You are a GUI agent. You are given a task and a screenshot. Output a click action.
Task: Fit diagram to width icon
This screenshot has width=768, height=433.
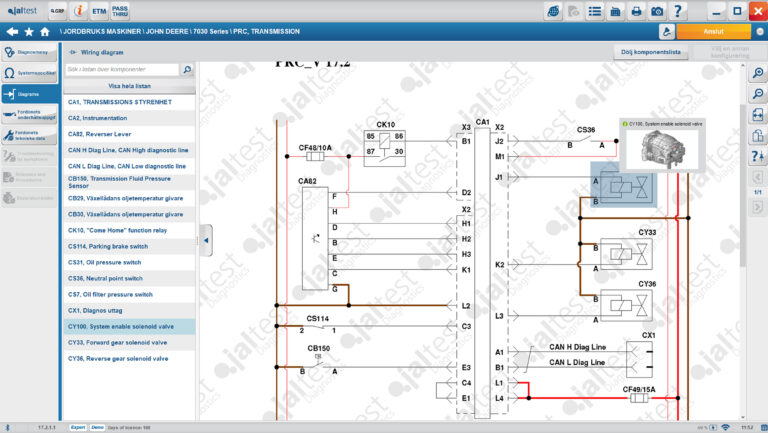pyautogui.click(x=758, y=115)
